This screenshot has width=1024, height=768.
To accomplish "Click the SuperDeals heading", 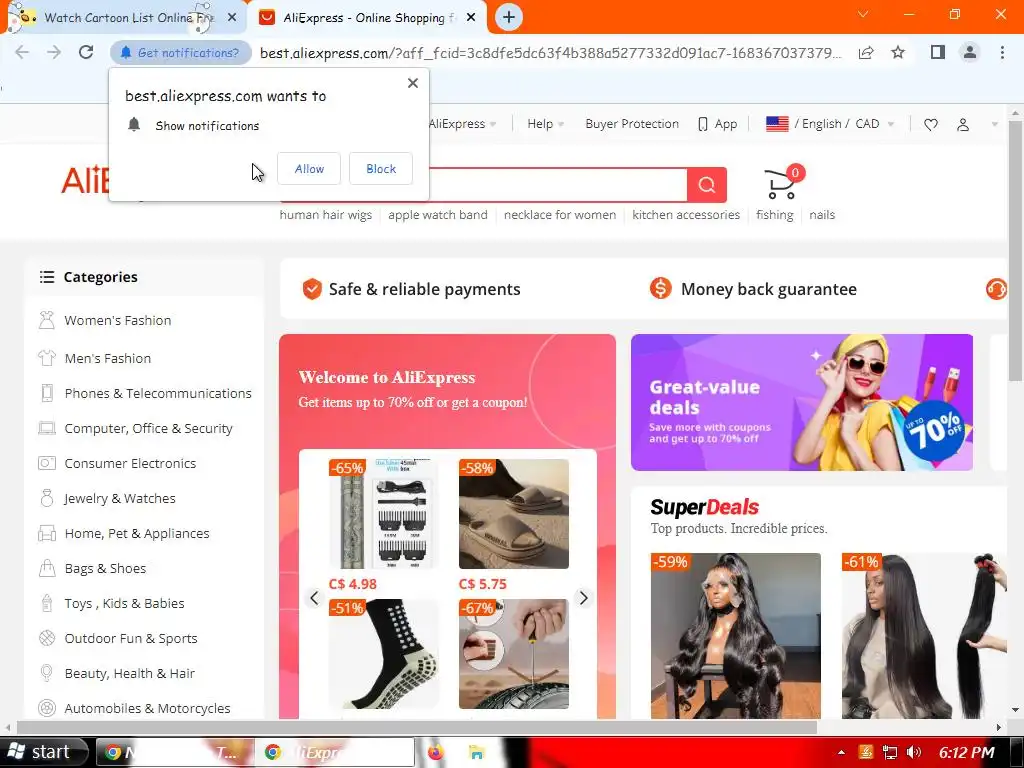I will (x=704, y=507).
